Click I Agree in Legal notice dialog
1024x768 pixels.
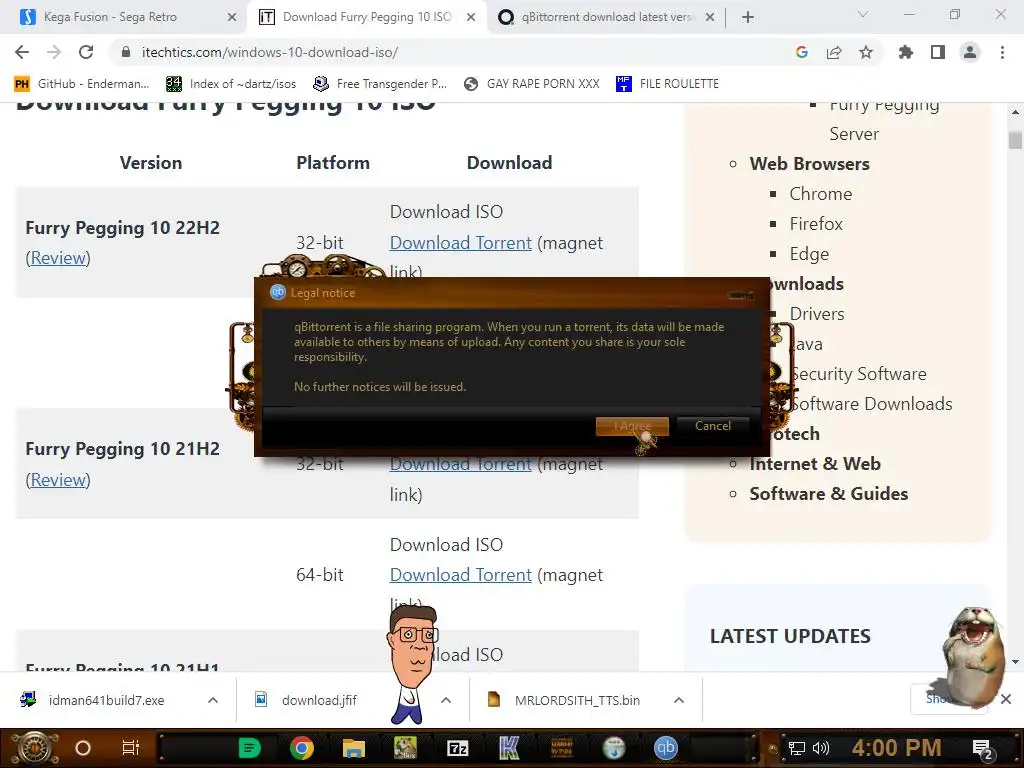tap(632, 426)
